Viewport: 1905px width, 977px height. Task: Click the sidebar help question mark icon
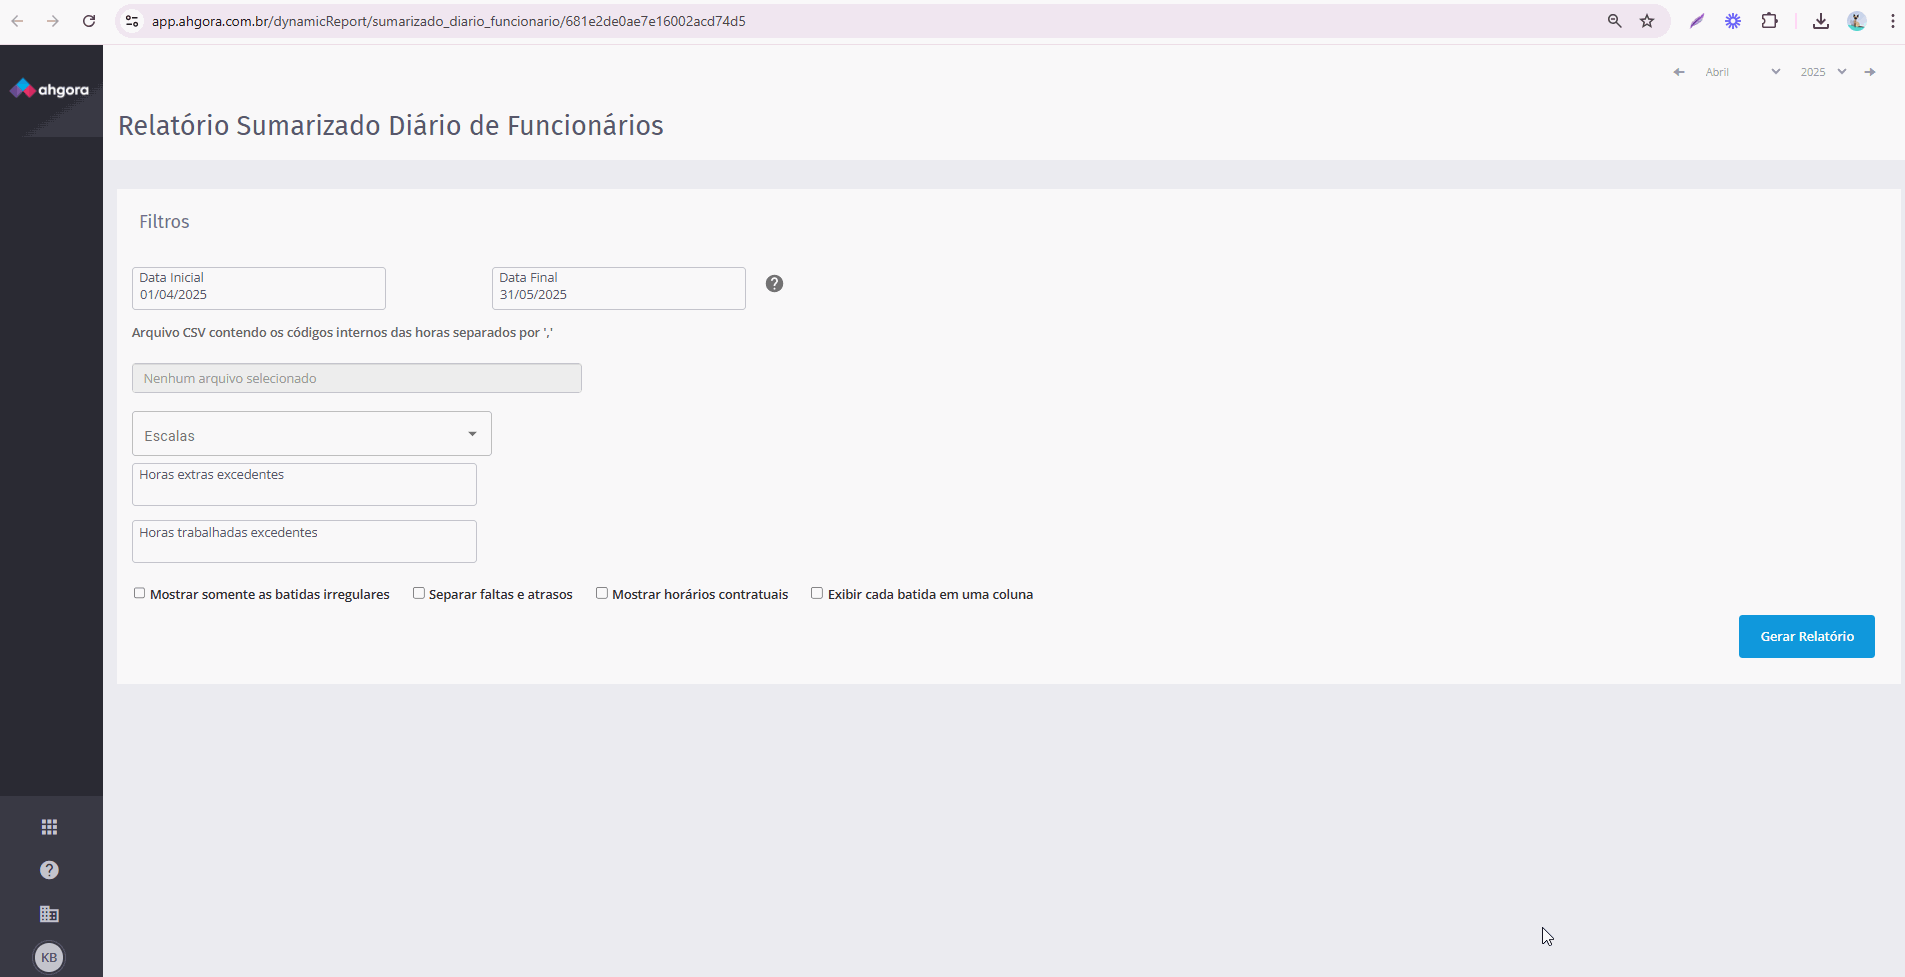[49, 870]
